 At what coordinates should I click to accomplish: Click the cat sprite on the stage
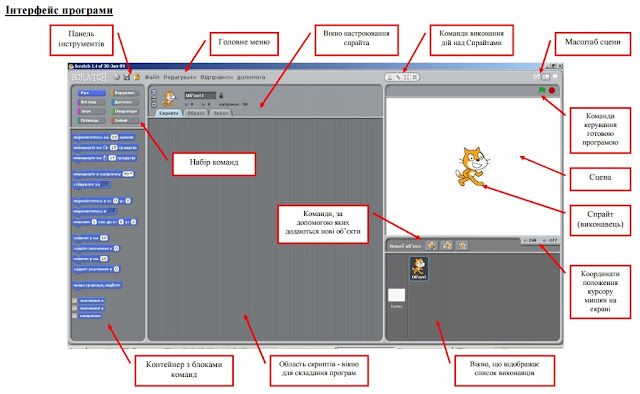click(472, 167)
